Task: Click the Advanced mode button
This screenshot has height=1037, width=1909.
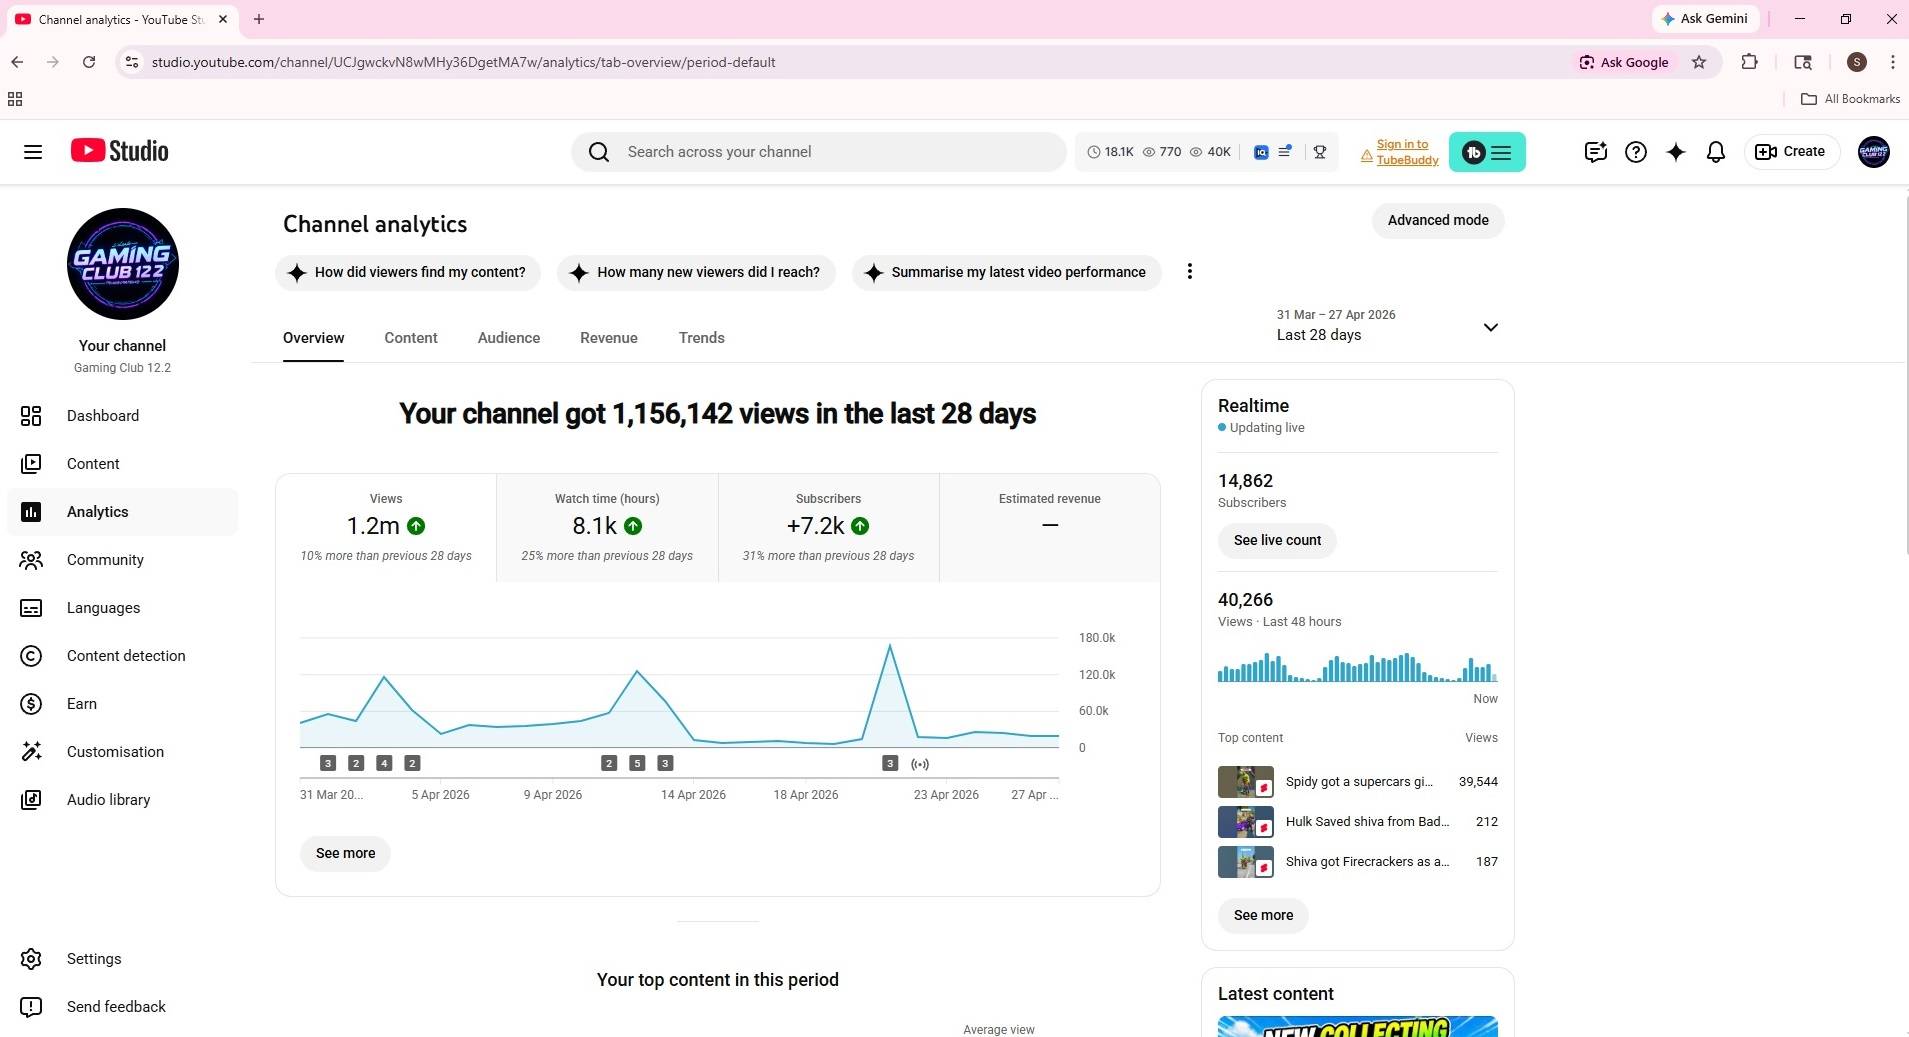Action: pos(1437,221)
